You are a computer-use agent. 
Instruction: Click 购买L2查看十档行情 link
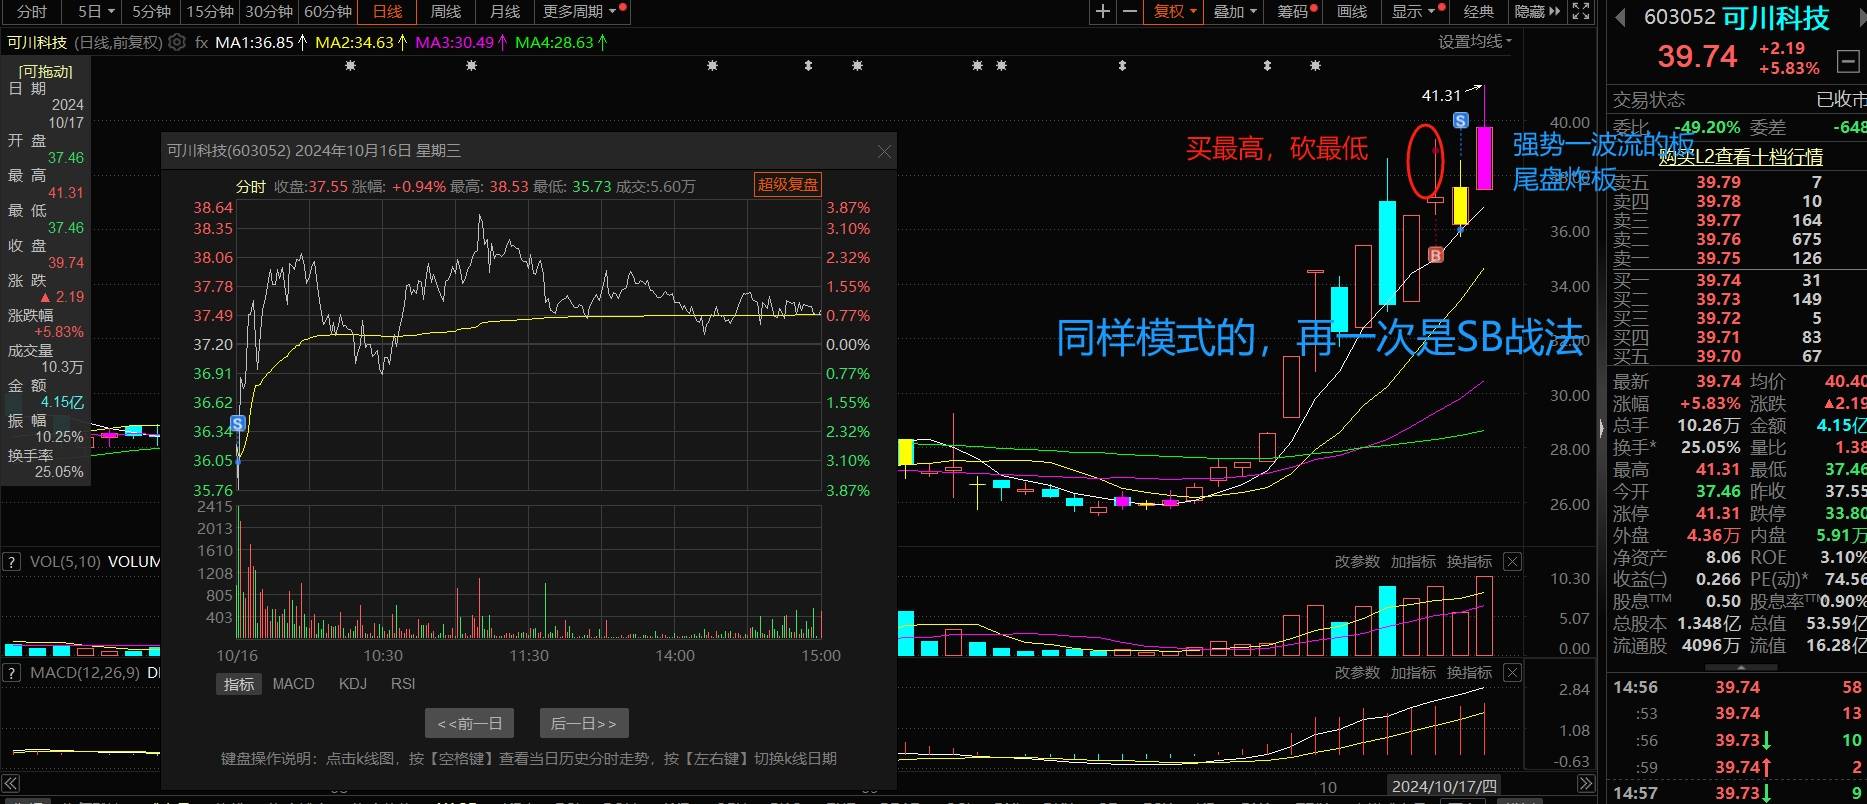pos(1740,157)
